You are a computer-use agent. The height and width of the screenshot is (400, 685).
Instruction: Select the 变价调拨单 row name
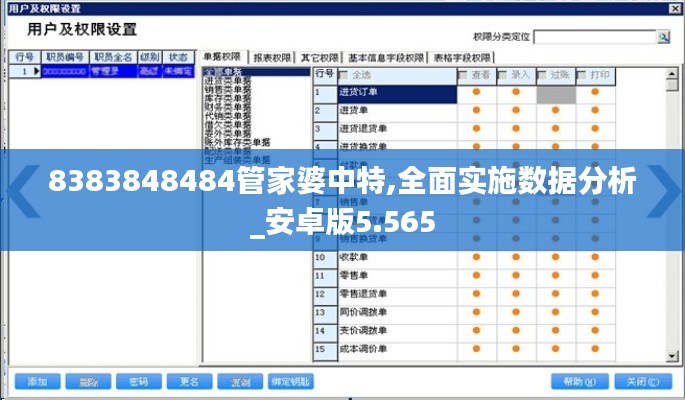coord(363,331)
